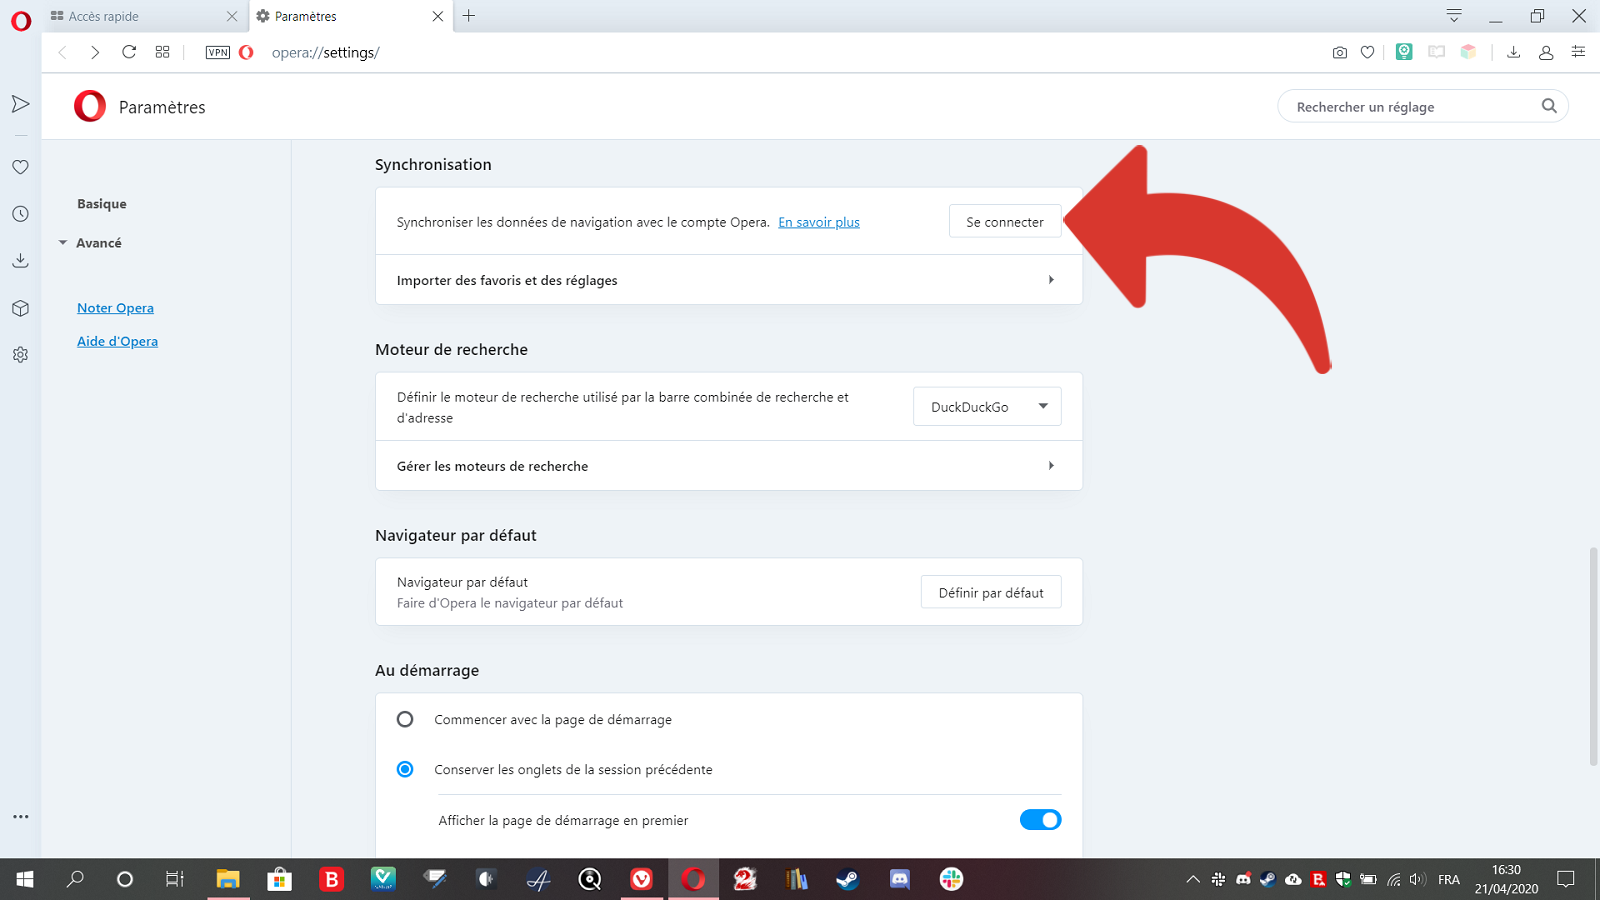Open Discord from the taskbar
The height and width of the screenshot is (900, 1600).
(x=899, y=879)
